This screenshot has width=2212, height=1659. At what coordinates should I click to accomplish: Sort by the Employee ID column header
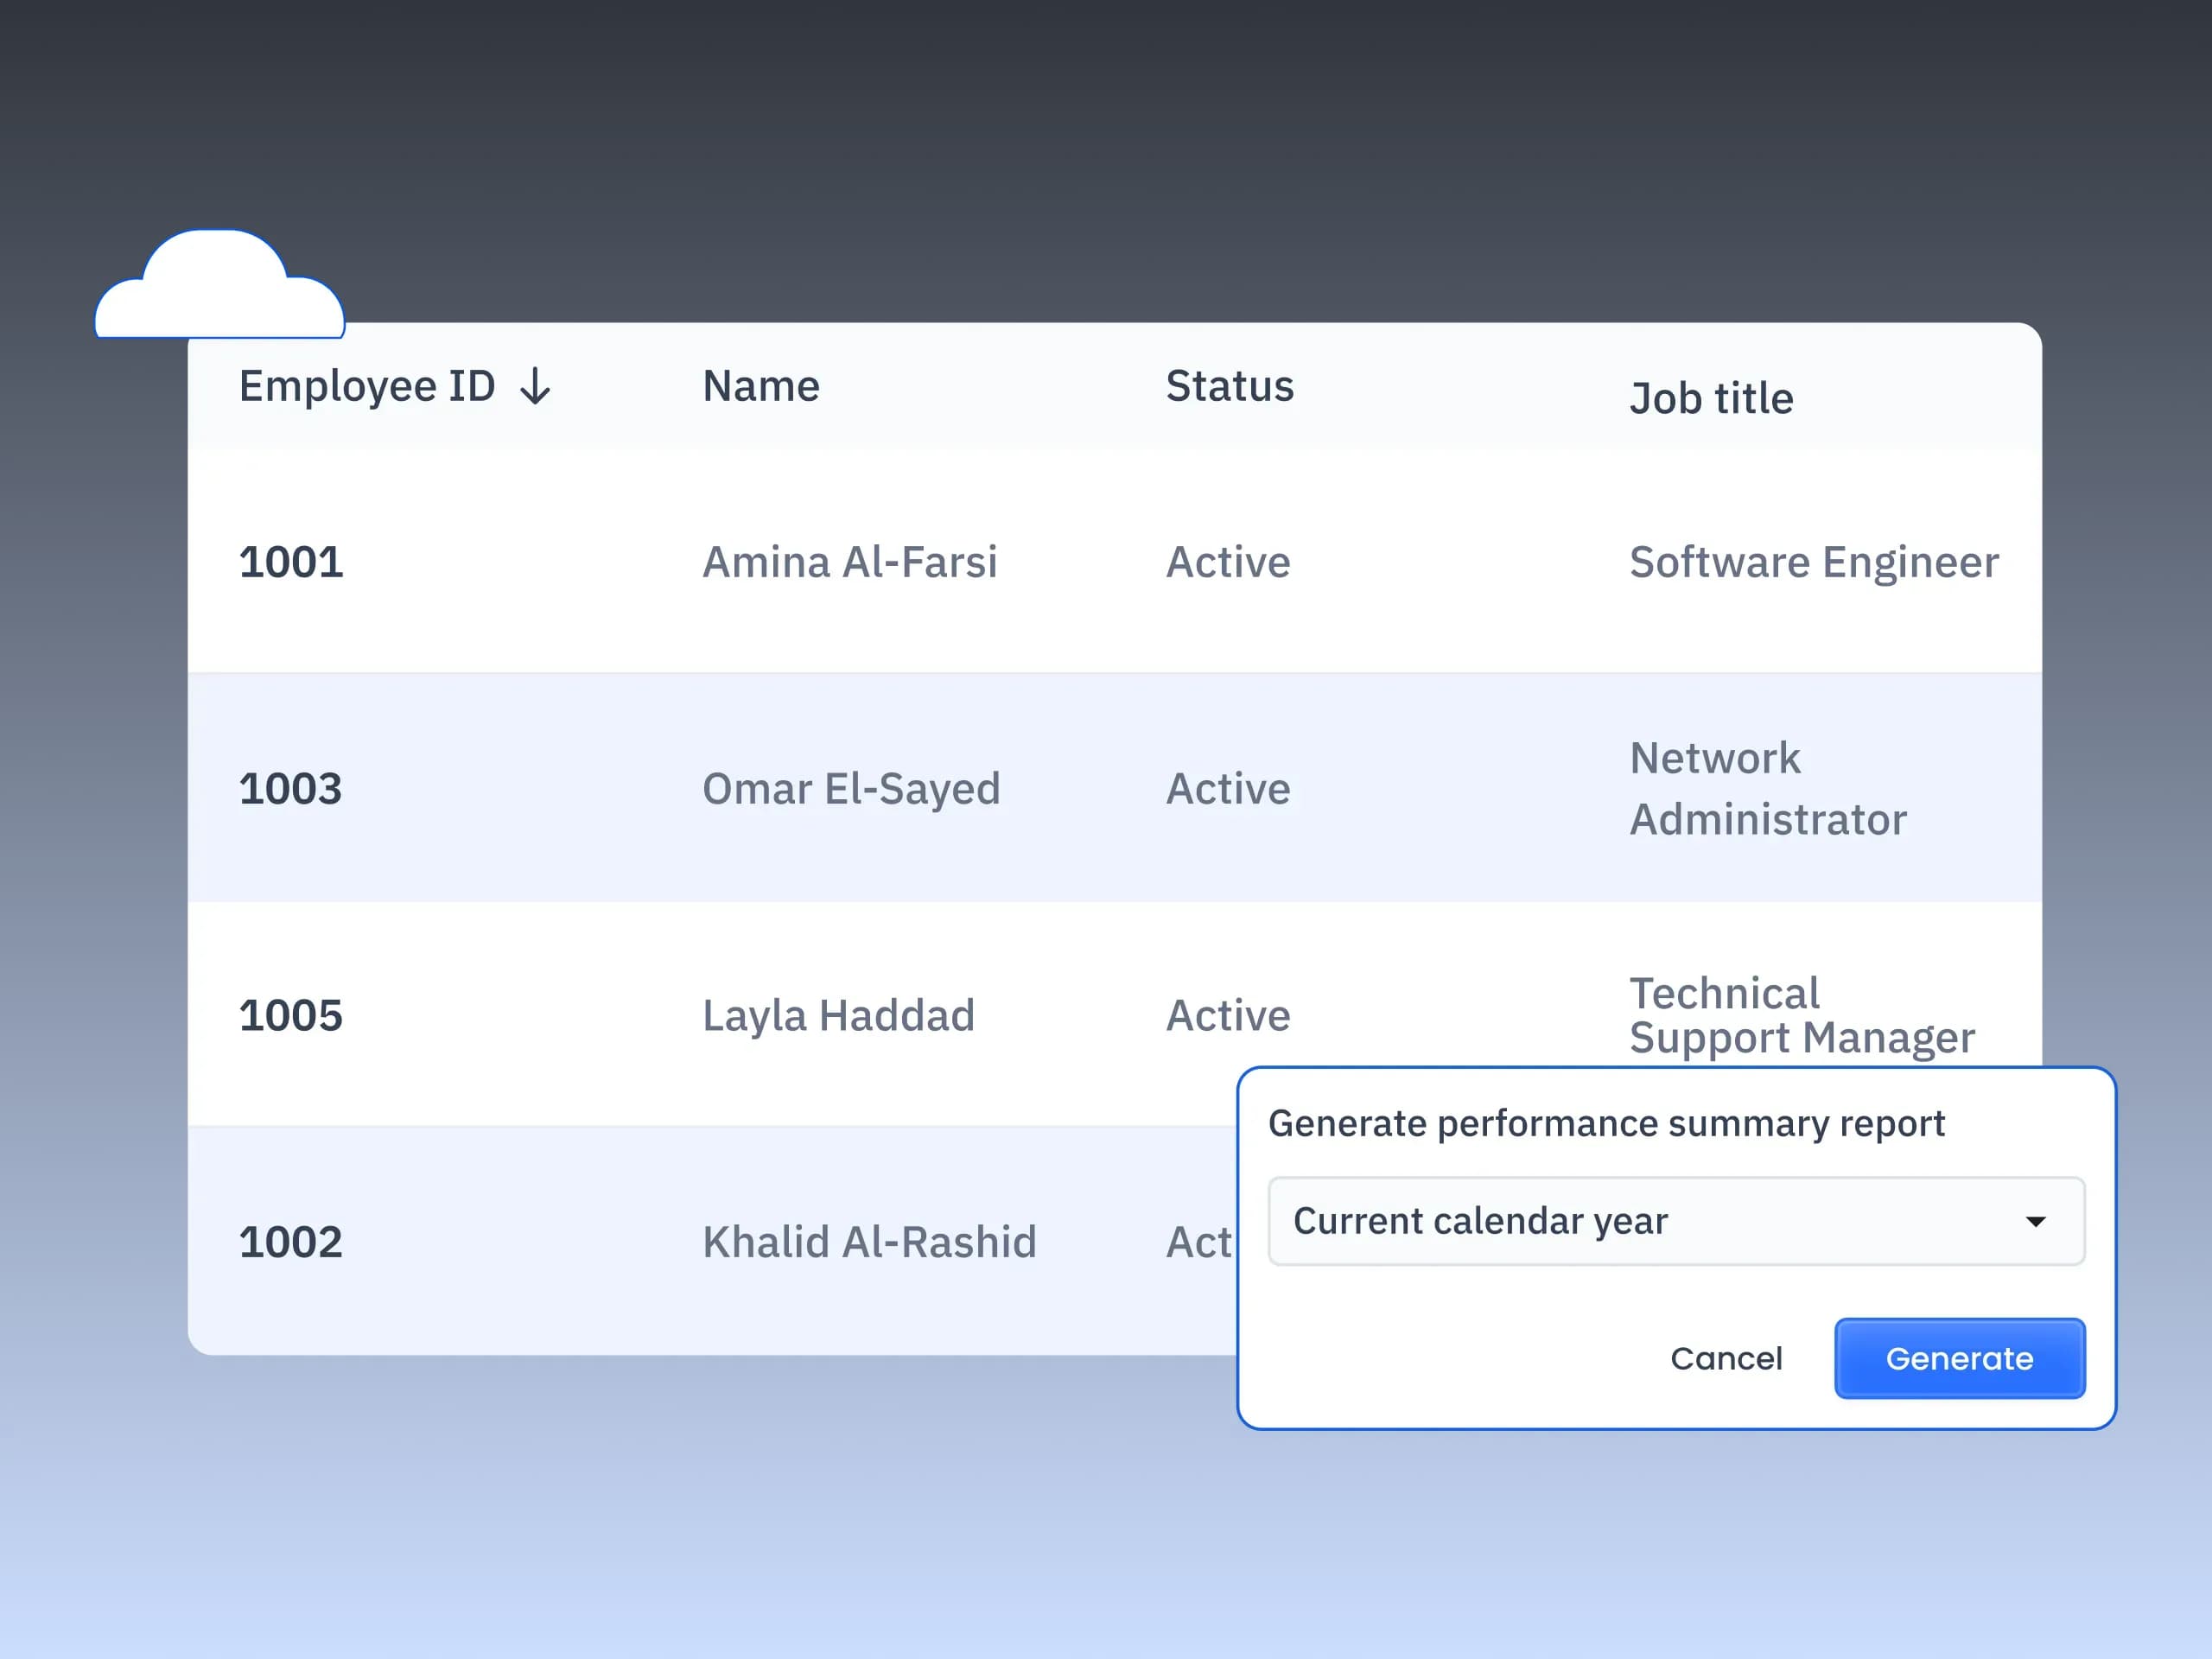coord(367,386)
